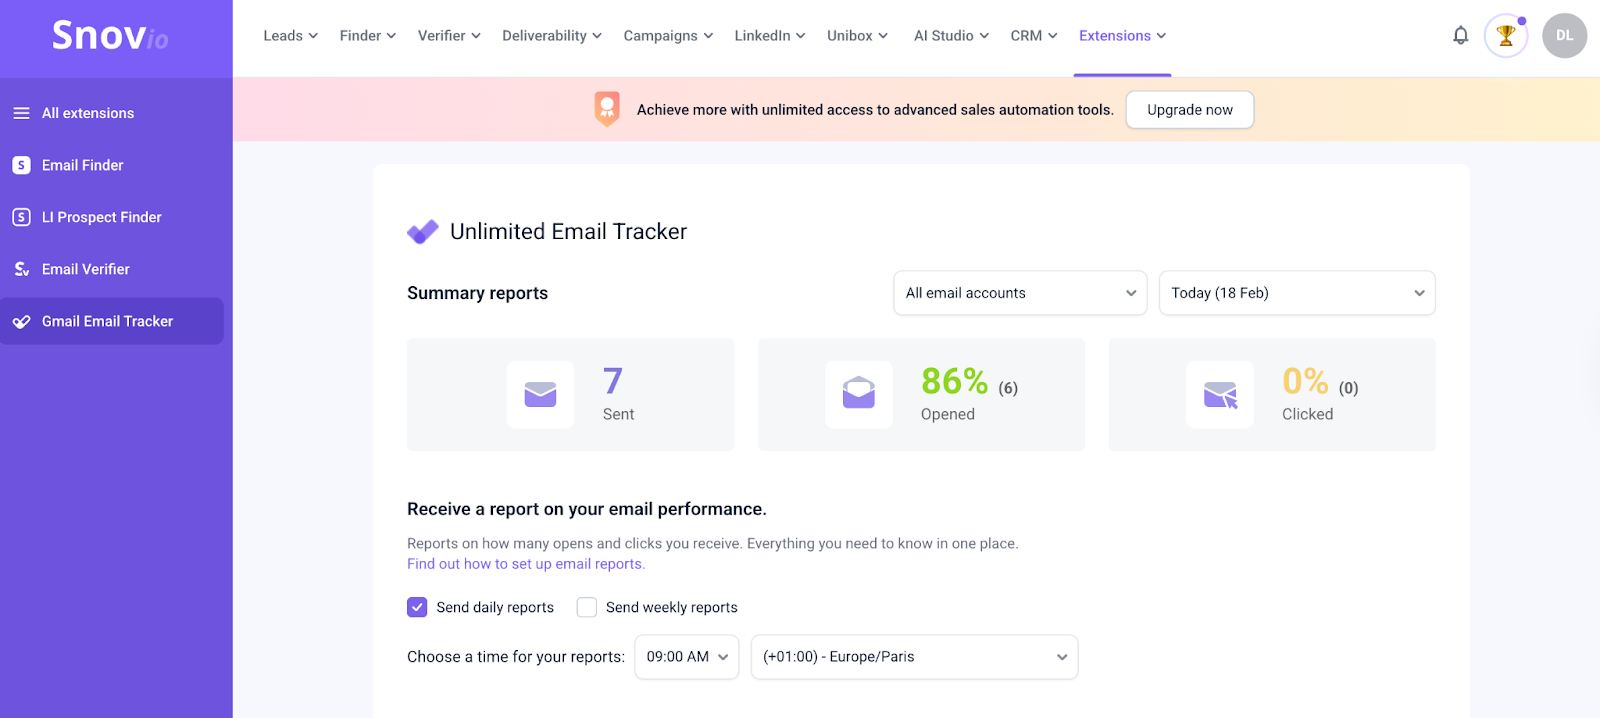Open the notifications bell

pos(1461,36)
